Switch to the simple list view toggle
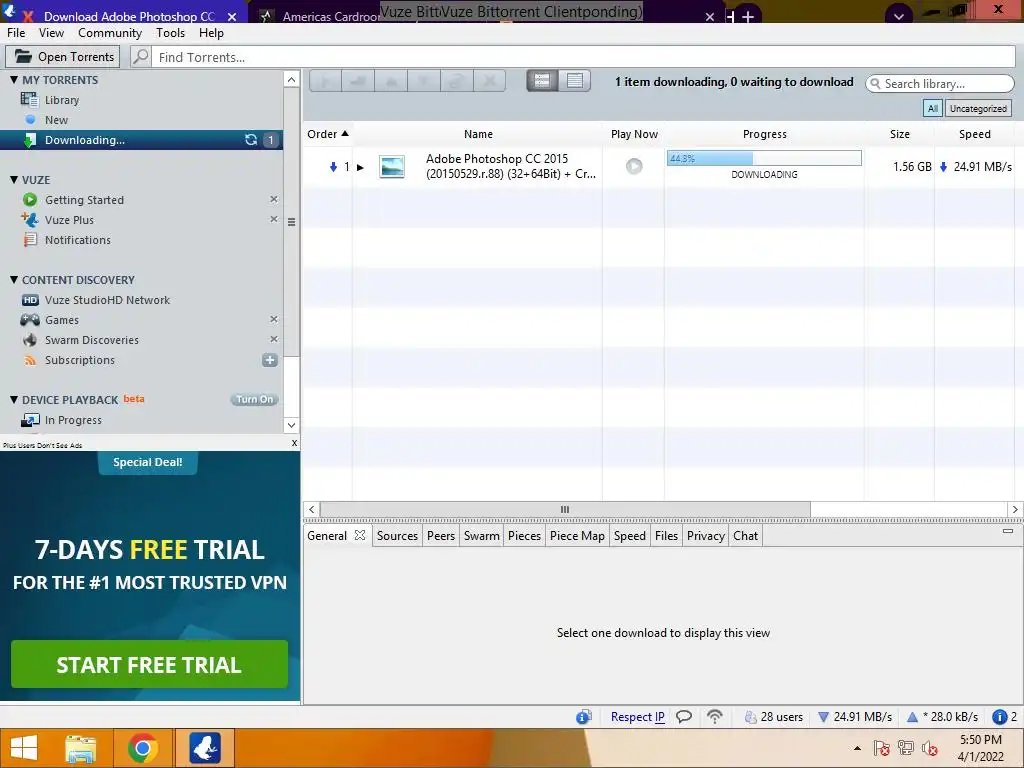Viewport: 1024px width, 768px height. (x=575, y=81)
